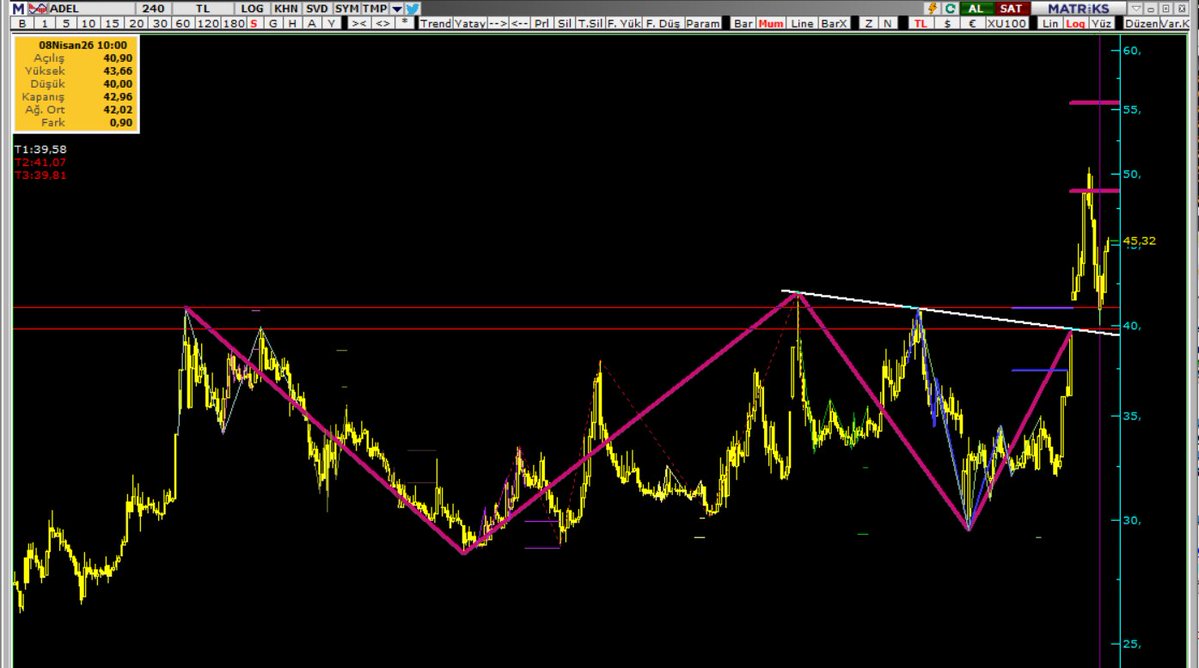The image size is (1199, 668).
Task: Toggle the SYM option
Action: pyautogui.click(x=346, y=8)
